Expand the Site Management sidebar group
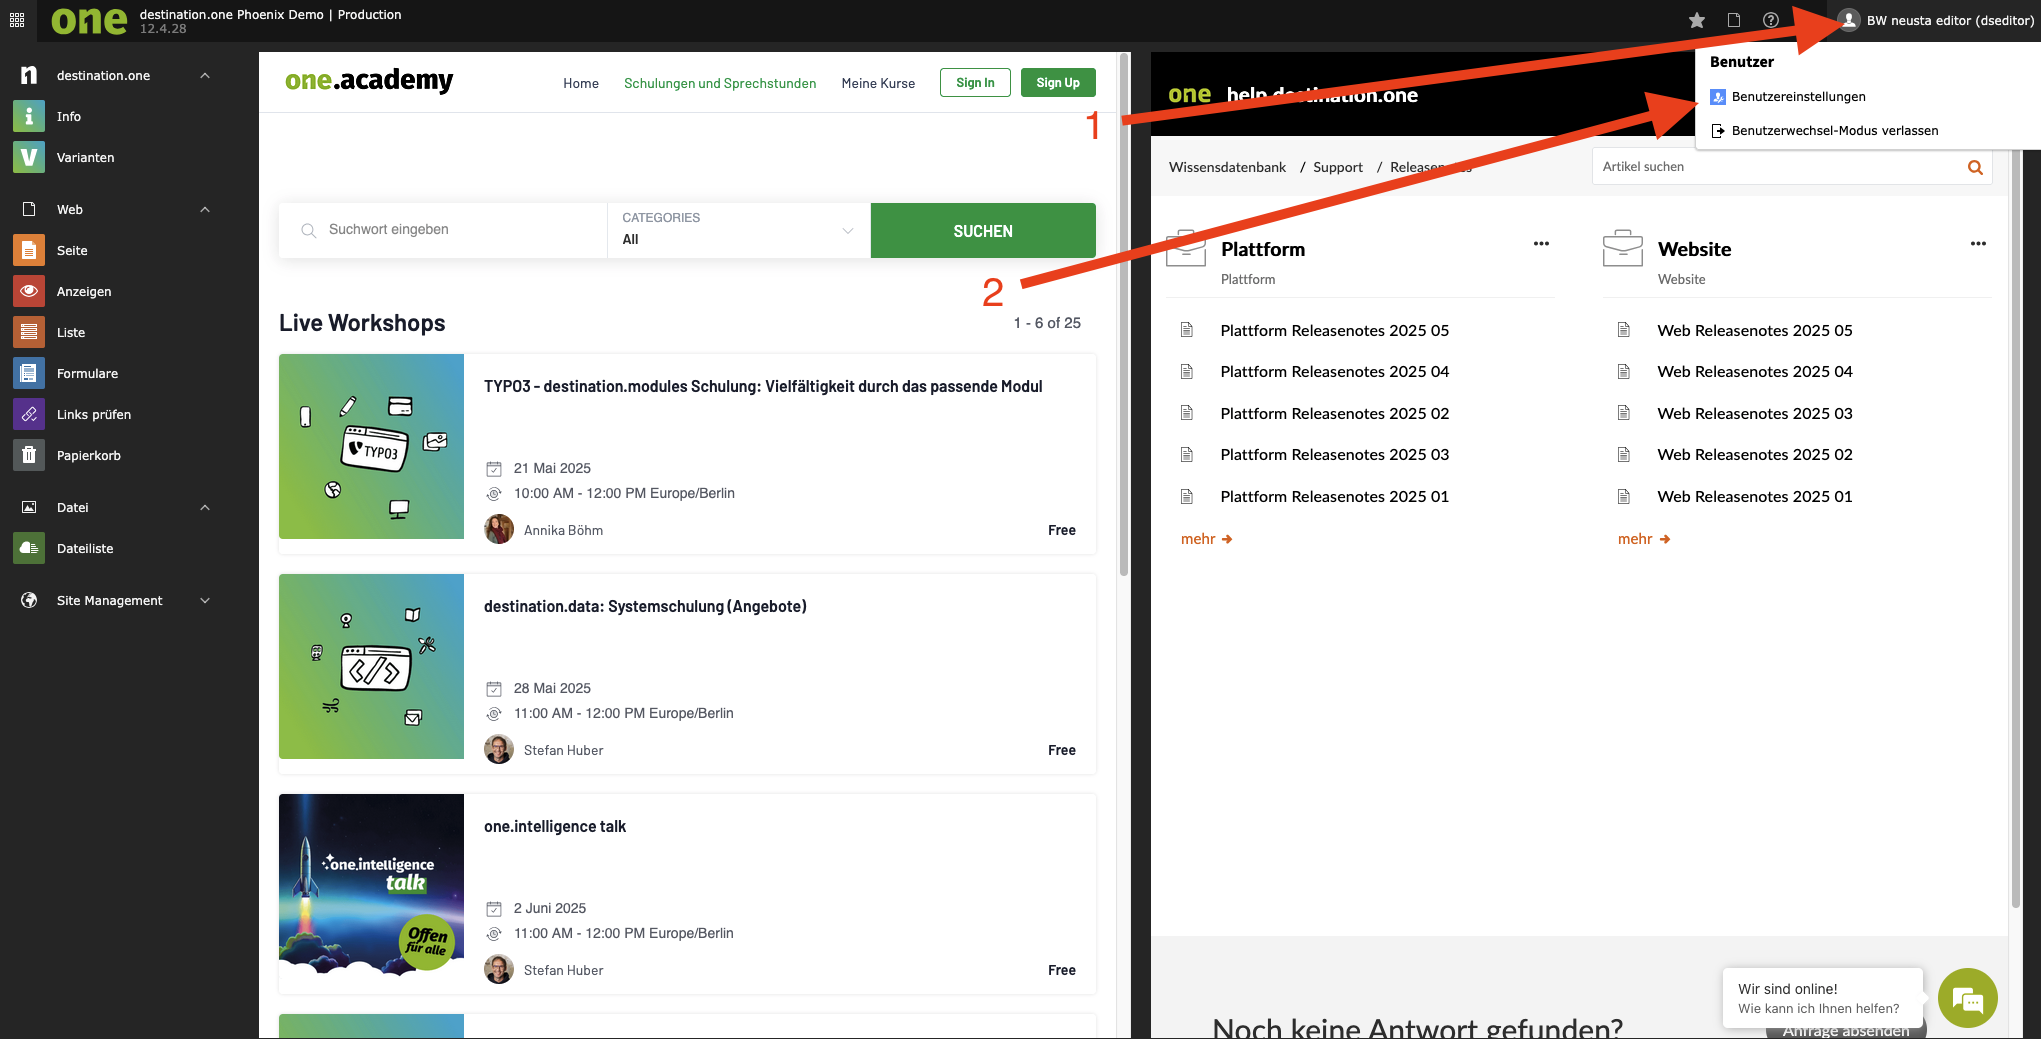The height and width of the screenshot is (1039, 2041). point(205,600)
